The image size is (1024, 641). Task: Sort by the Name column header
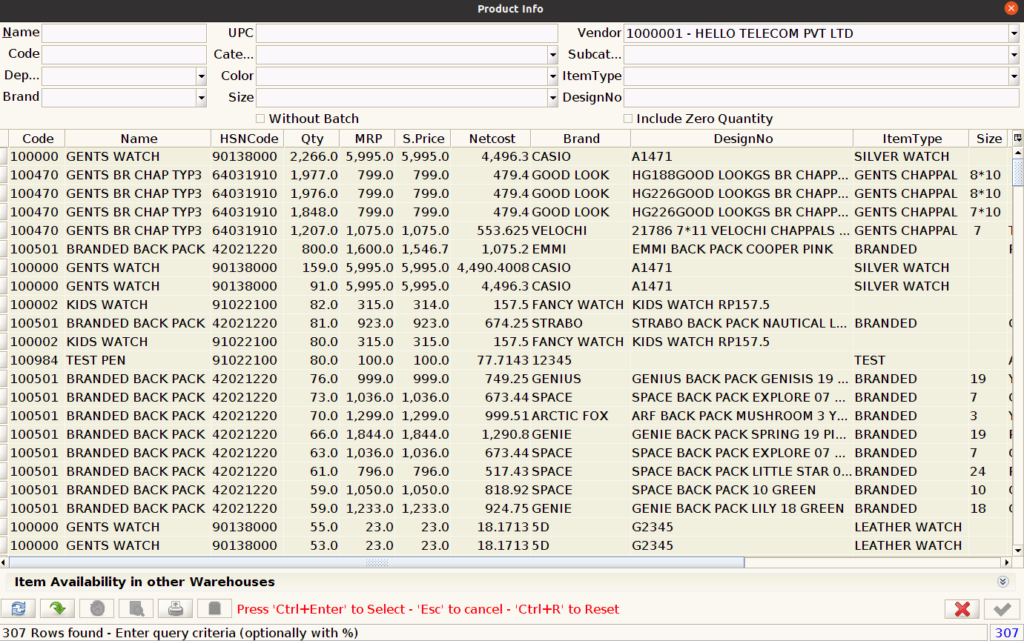[x=138, y=138]
